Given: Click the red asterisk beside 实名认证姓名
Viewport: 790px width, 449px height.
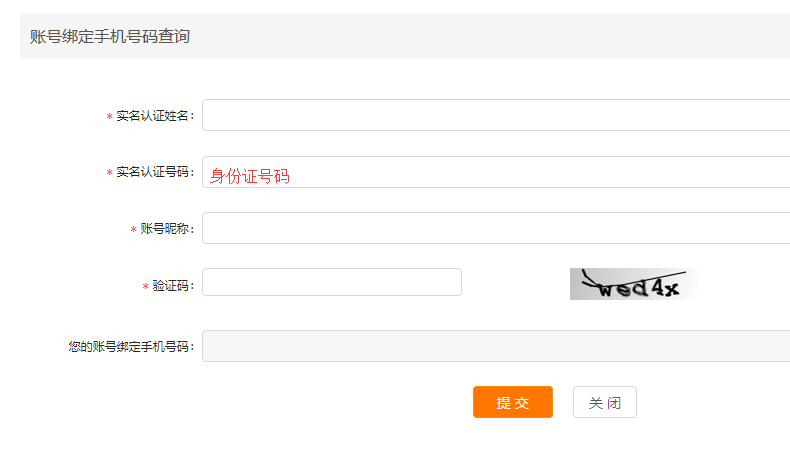Looking at the screenshot, I should (x=109, y=117).
